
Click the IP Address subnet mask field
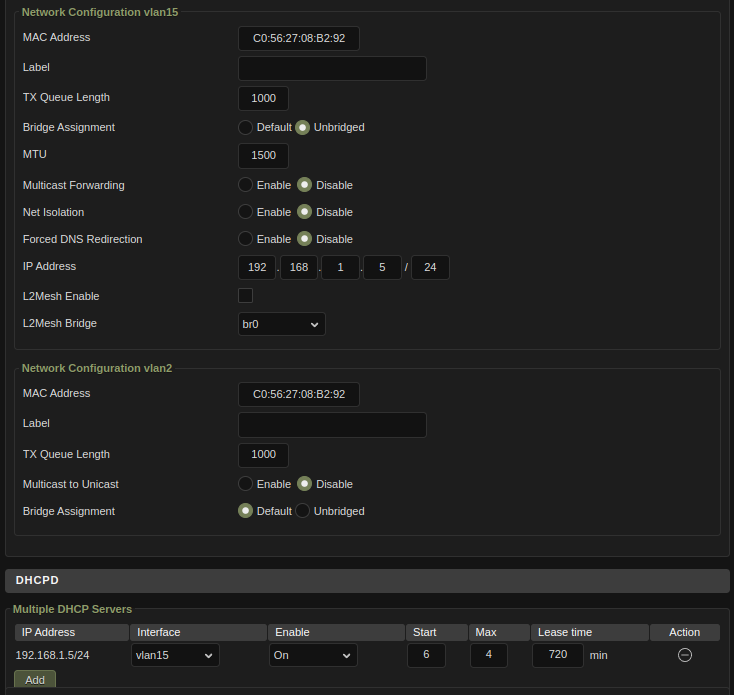pos(430,267)
